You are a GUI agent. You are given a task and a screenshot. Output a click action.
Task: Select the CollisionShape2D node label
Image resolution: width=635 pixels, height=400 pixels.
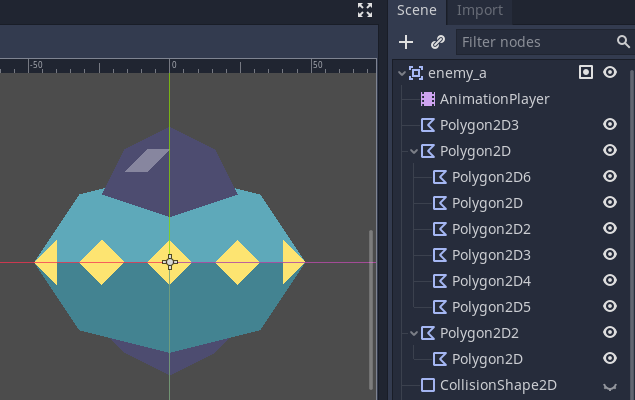[498, 385]
